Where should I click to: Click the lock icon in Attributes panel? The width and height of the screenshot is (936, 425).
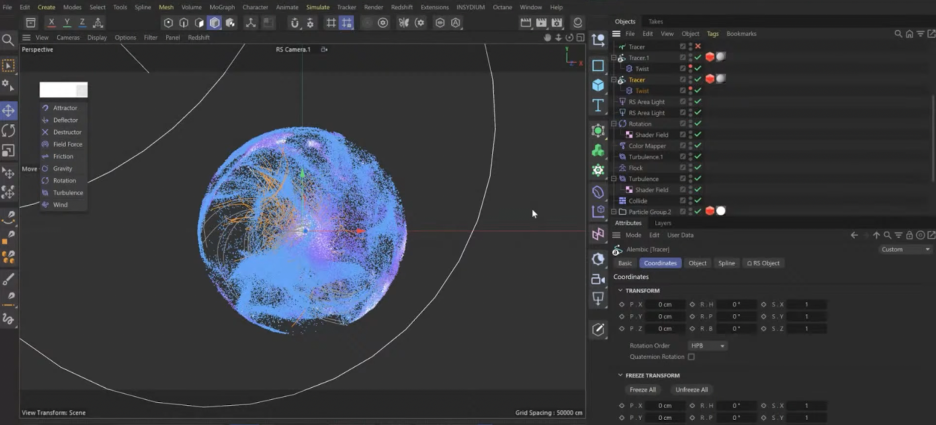pos(909,235)
